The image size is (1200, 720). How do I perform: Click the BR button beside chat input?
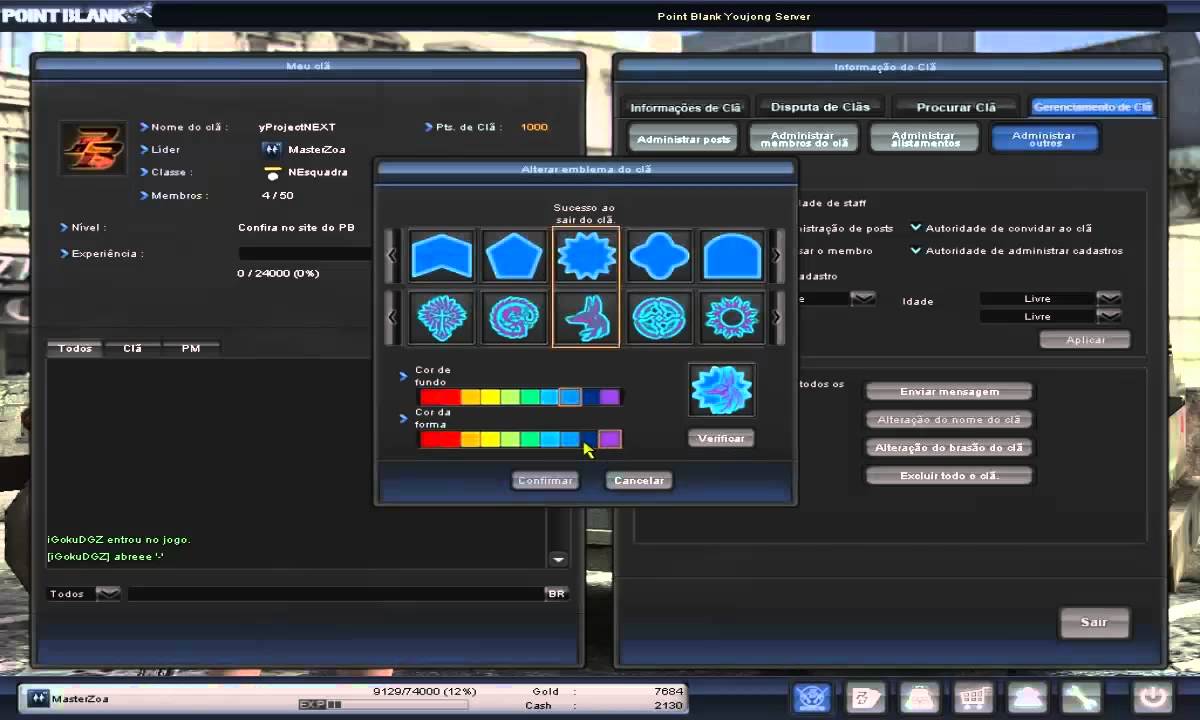click(557, 593)
